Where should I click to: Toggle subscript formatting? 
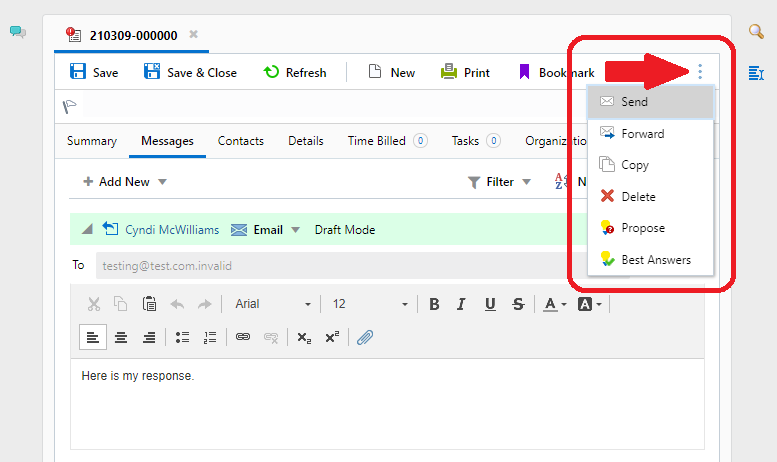click(x=304, y=338)
